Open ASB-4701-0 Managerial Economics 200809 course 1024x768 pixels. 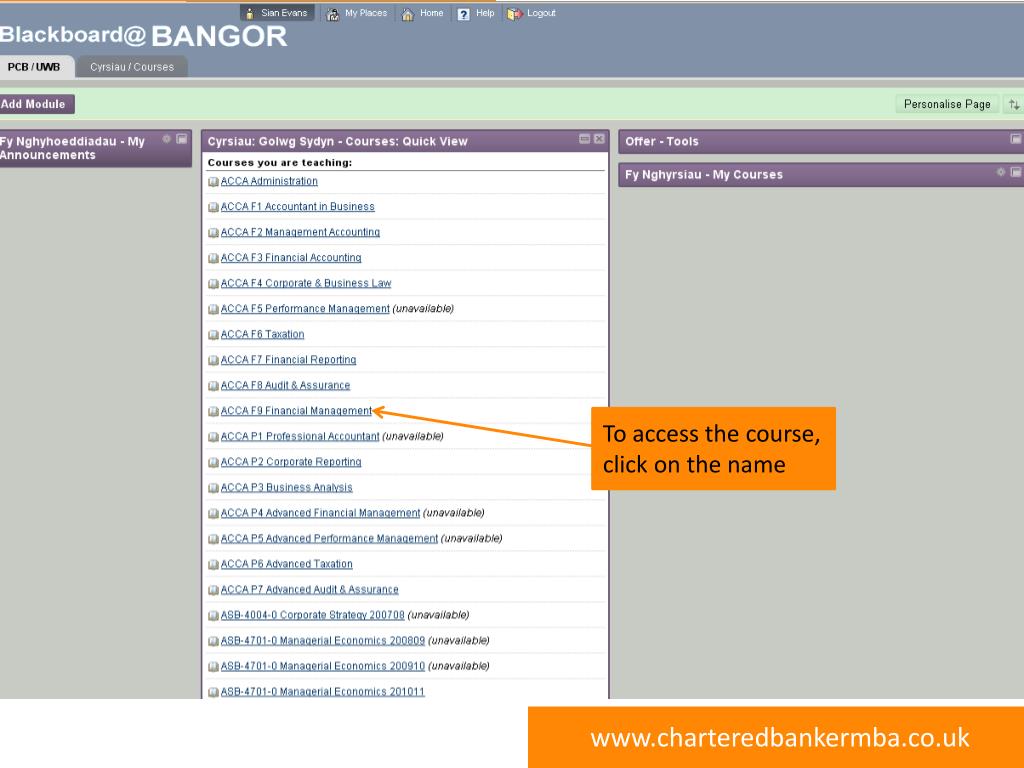(x=323, y=641)
